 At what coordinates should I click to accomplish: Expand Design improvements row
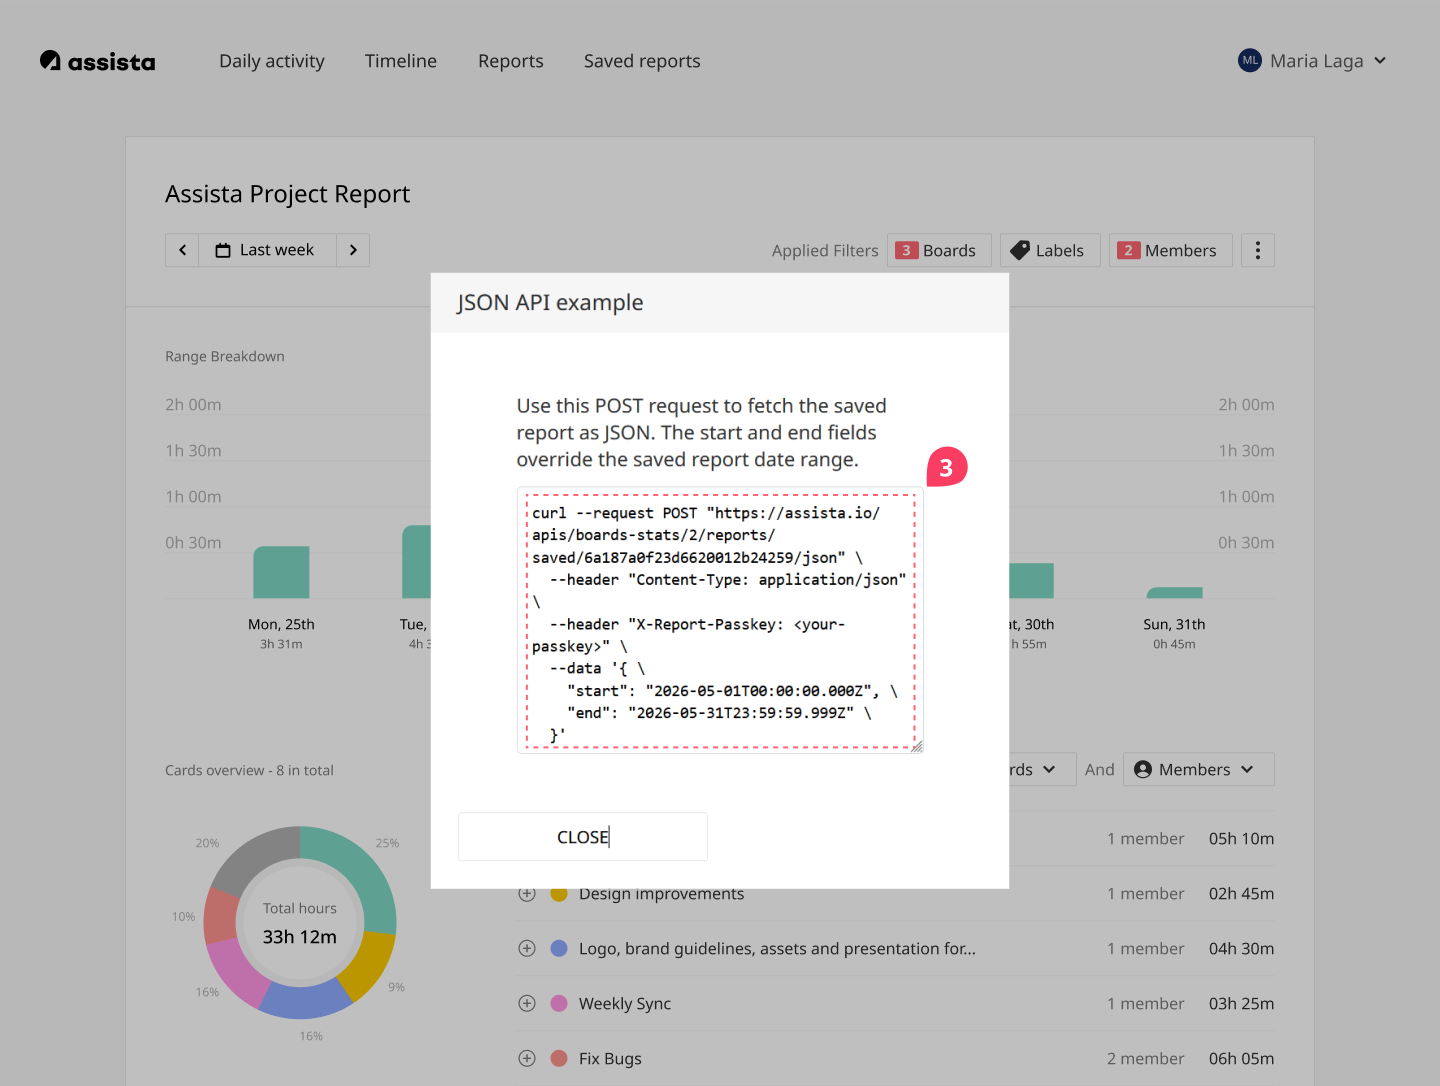tap(527, 894)
